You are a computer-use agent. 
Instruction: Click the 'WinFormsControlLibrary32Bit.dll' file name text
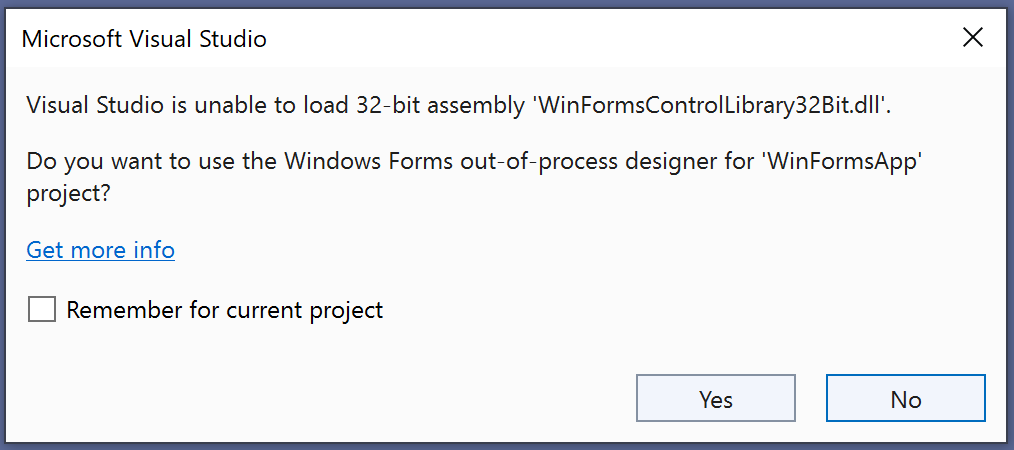coord(710,105)
